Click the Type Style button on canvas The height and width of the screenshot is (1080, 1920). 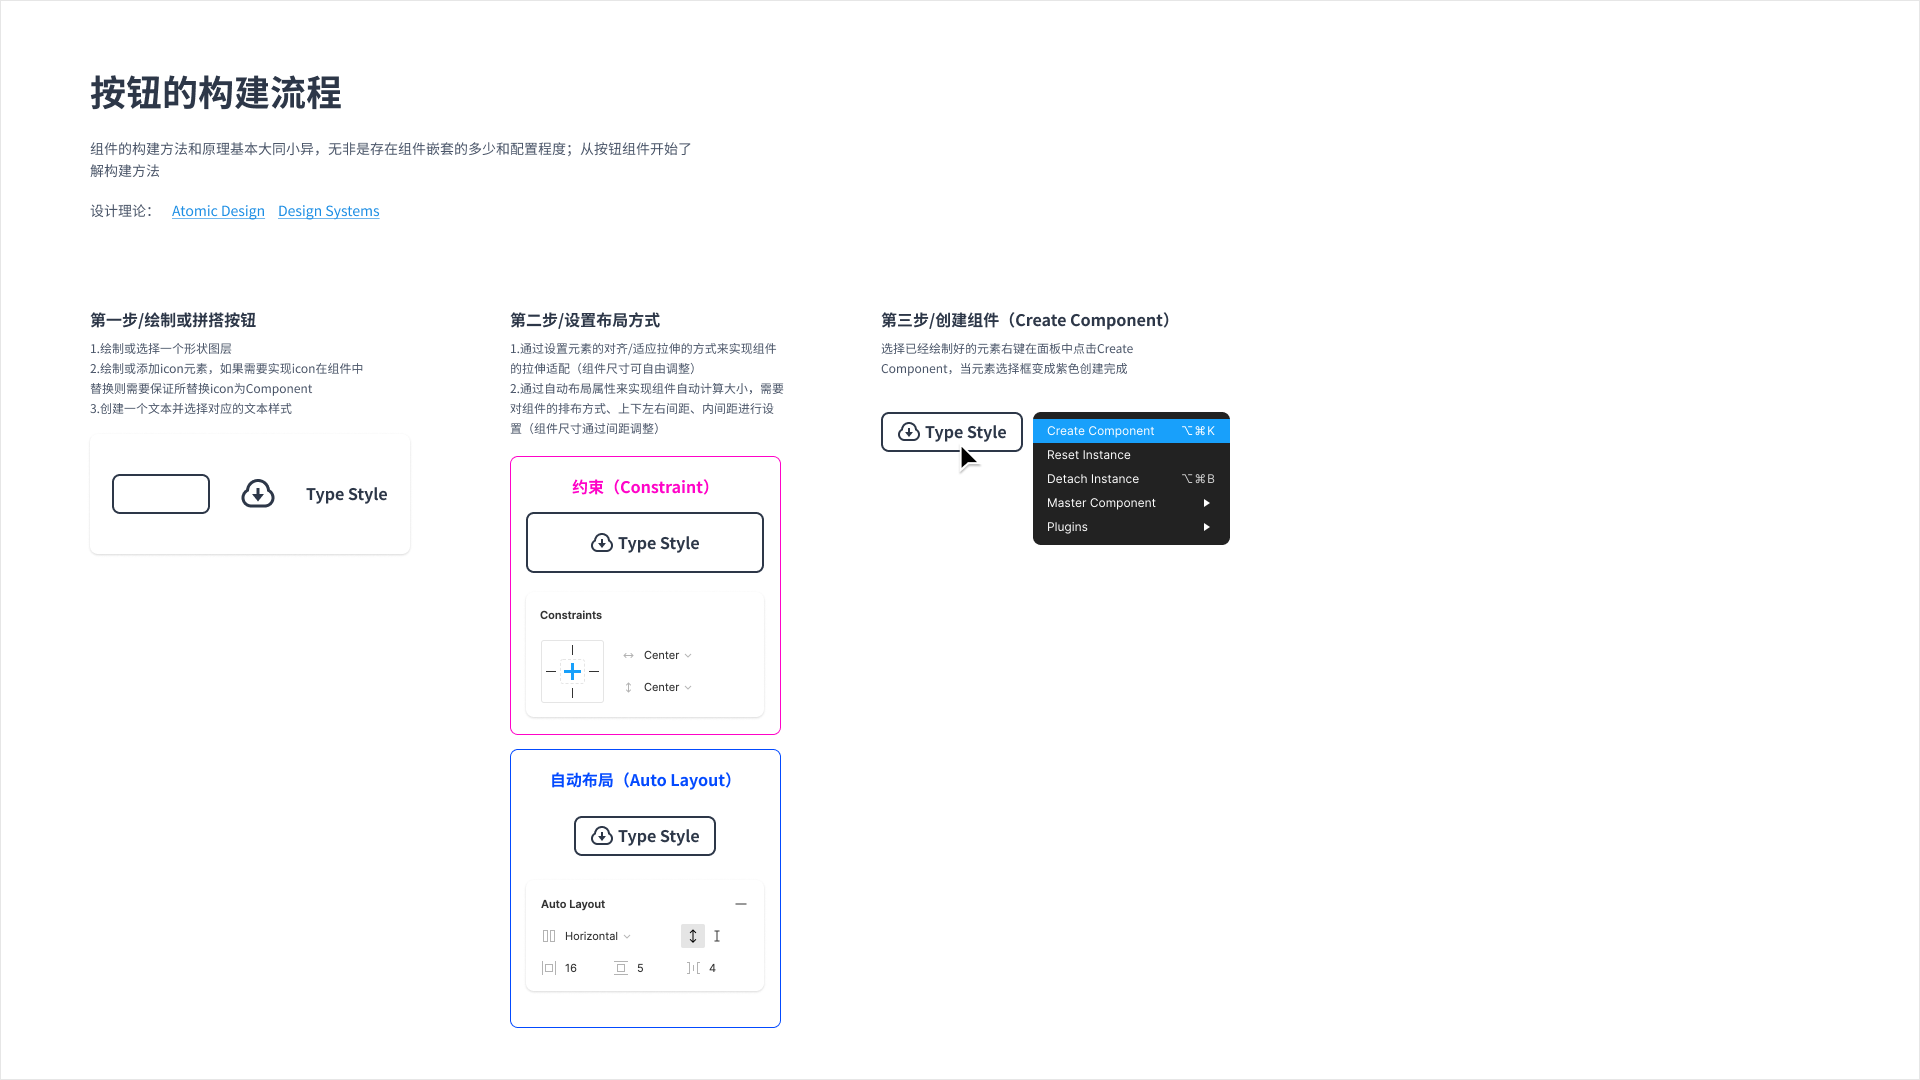click(x=951, y=431)
